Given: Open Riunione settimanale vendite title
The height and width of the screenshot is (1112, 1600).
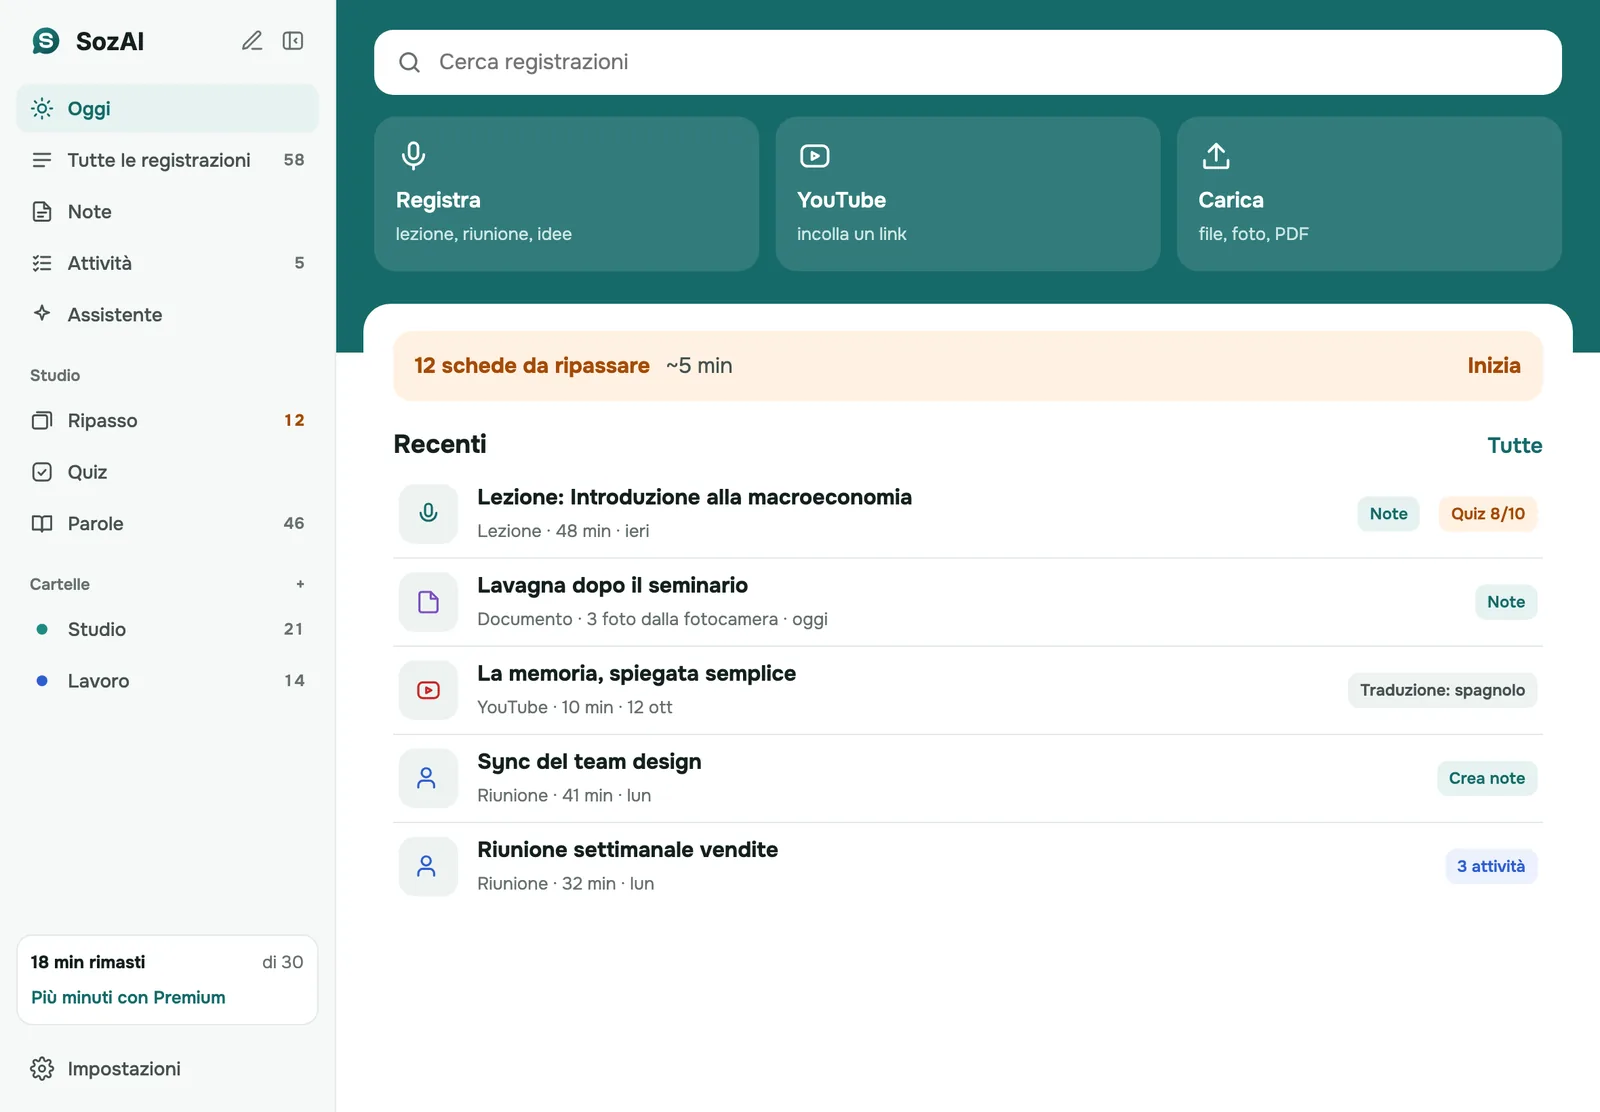Looking at the screenshot, I should click(x=627, y=849).
